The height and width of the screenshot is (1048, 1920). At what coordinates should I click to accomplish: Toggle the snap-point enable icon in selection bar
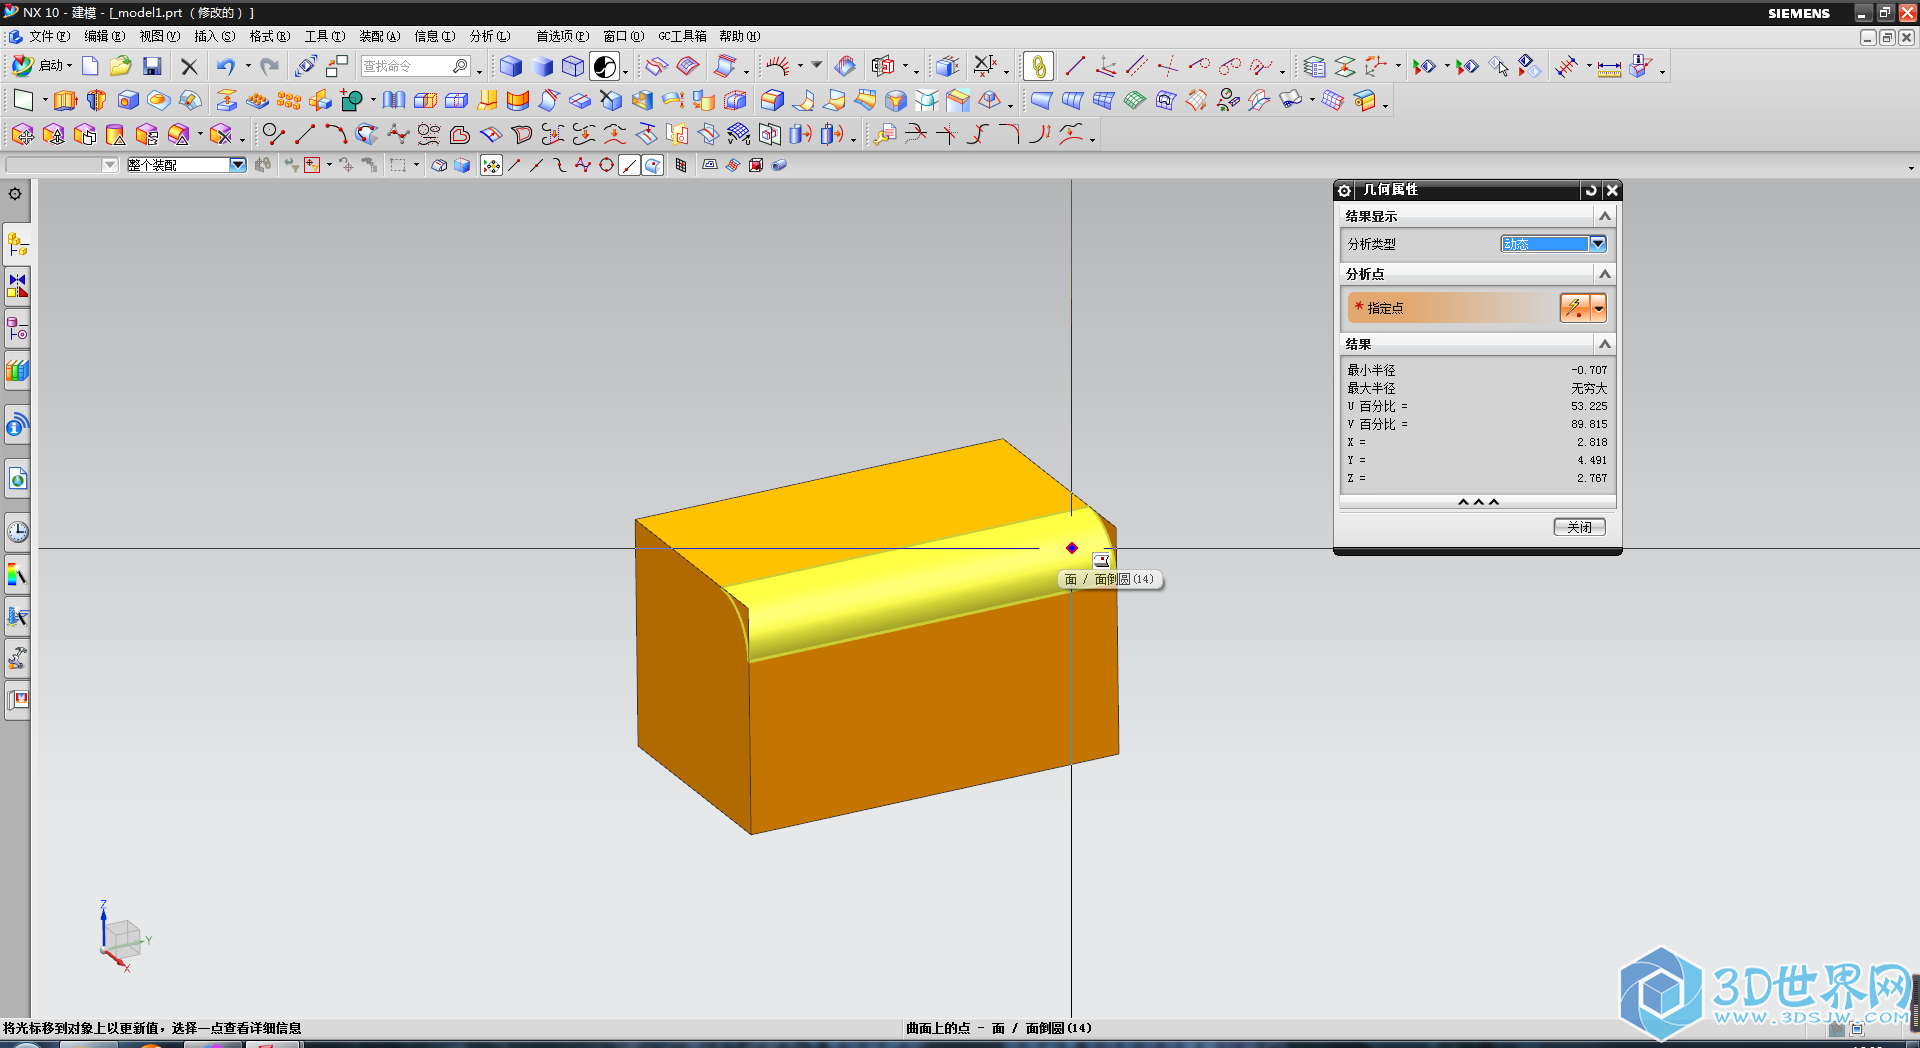491,166
